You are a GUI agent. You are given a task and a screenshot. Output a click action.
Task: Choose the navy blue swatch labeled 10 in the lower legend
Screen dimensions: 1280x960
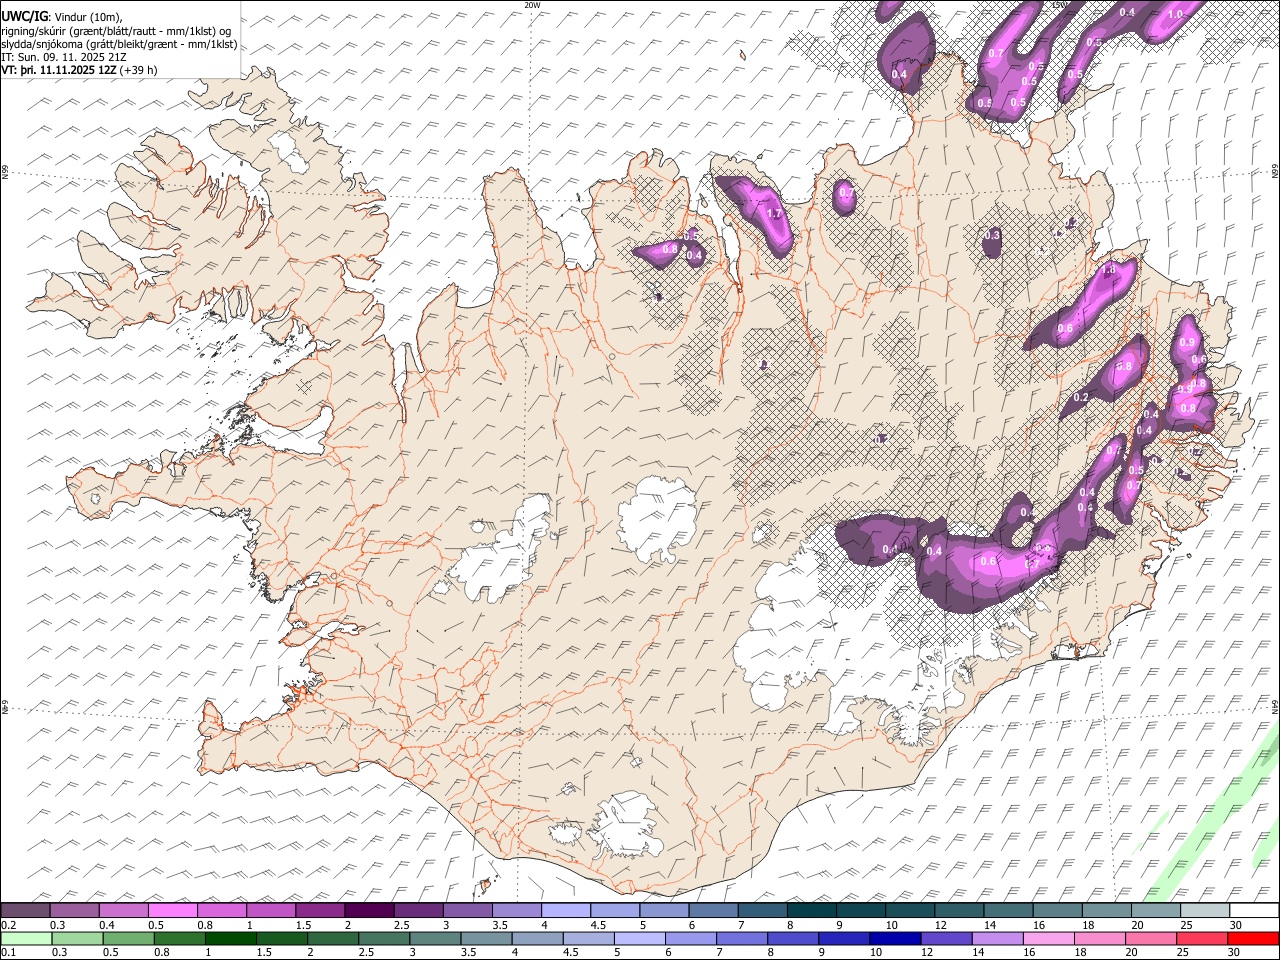[895, 938]
